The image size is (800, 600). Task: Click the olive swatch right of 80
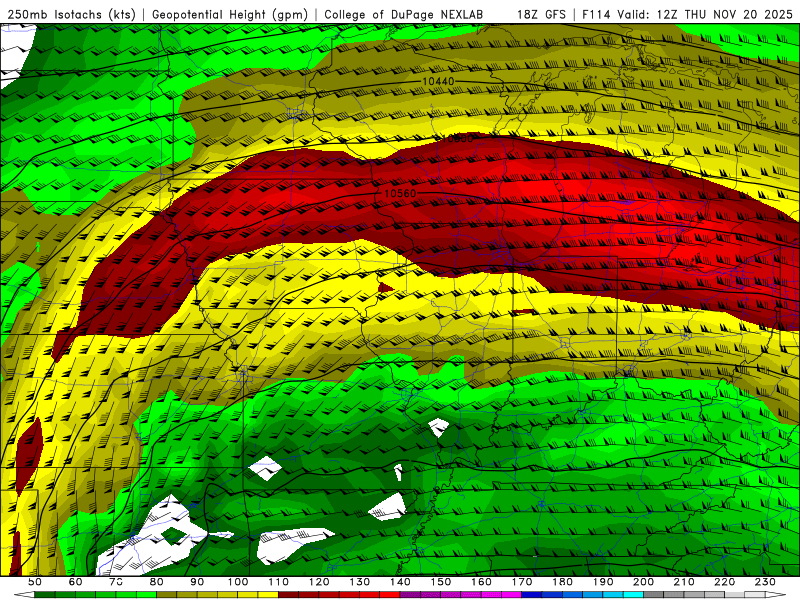click(167, 595)
